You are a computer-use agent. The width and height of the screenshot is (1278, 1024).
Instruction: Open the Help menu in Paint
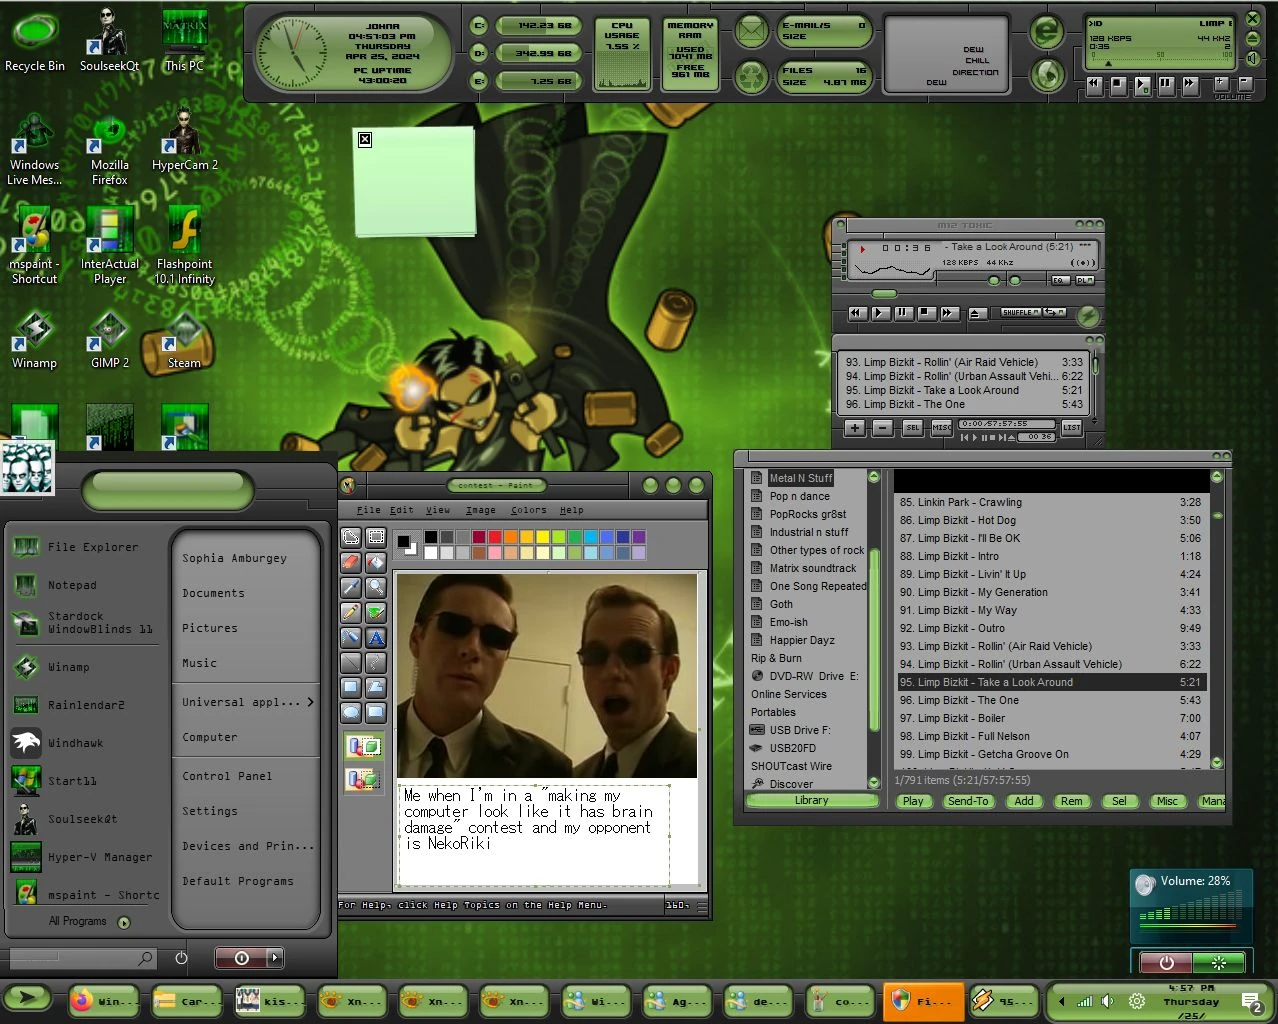(571, 510)
